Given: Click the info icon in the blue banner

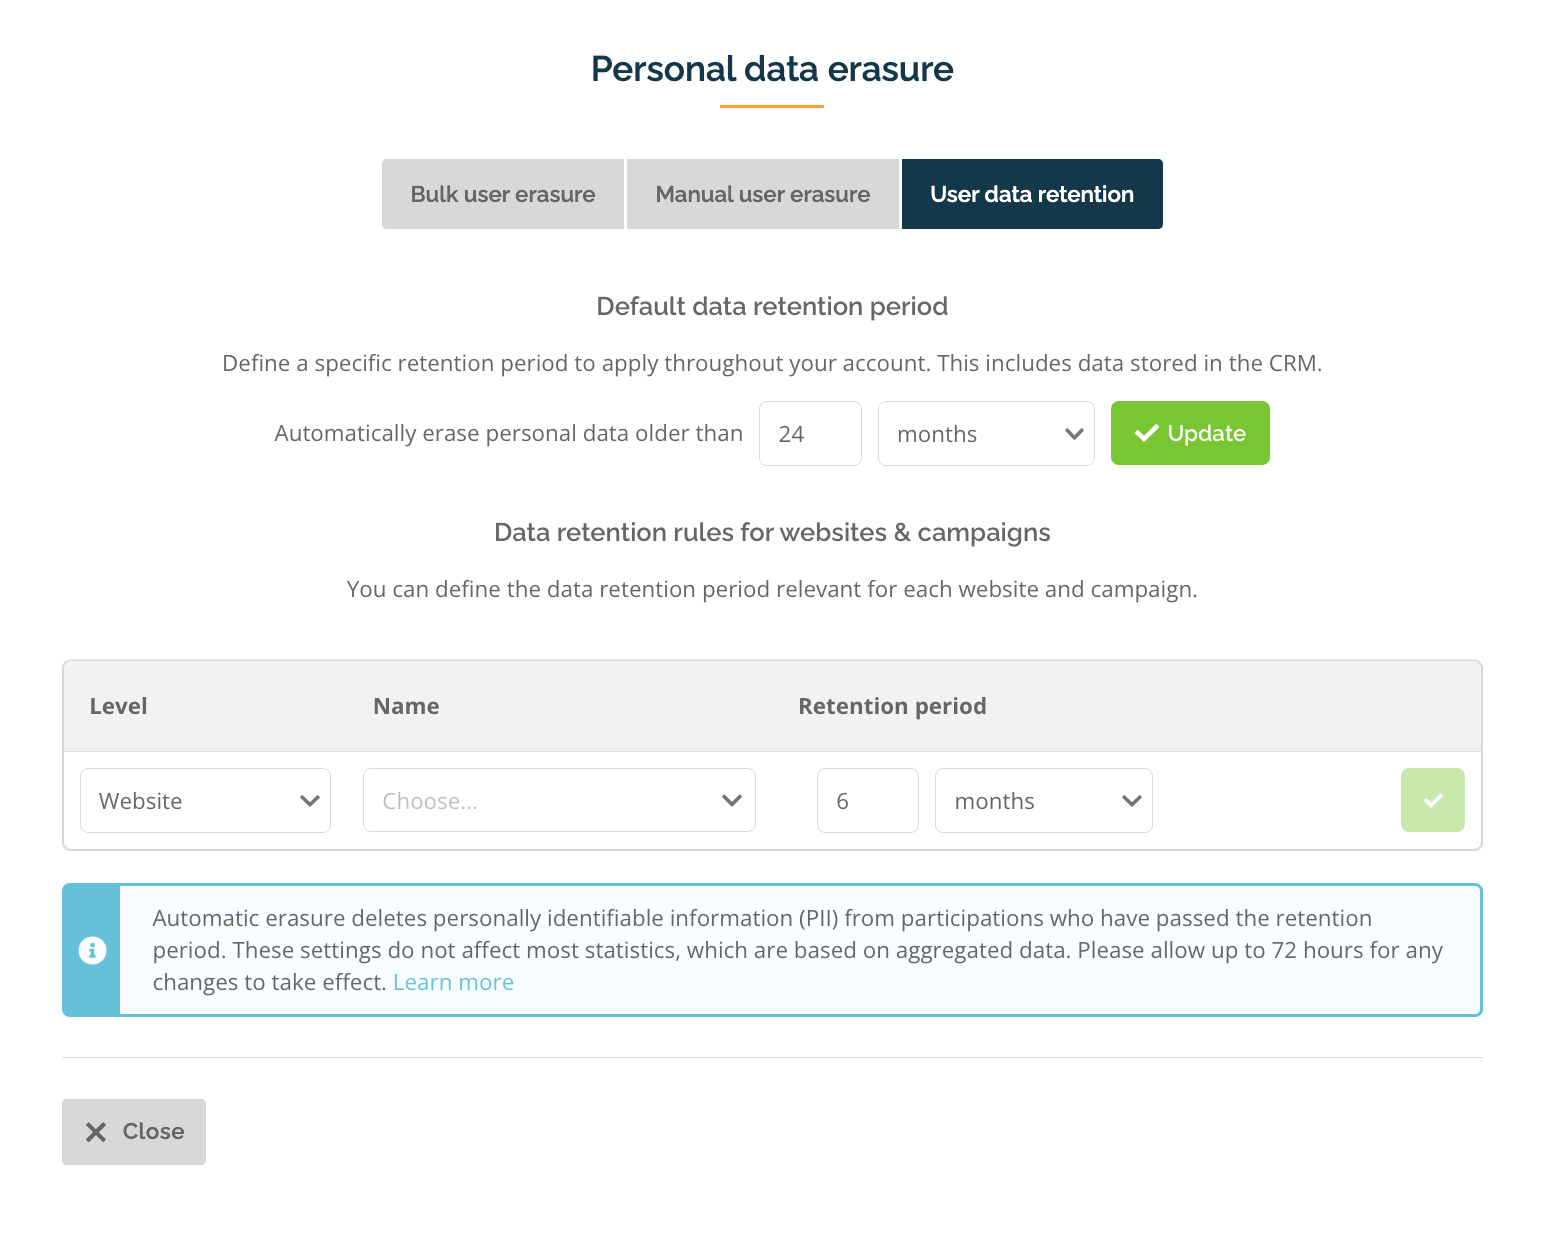Looking at the screenshot, I should pyautogui.click(x=92, y=950).
